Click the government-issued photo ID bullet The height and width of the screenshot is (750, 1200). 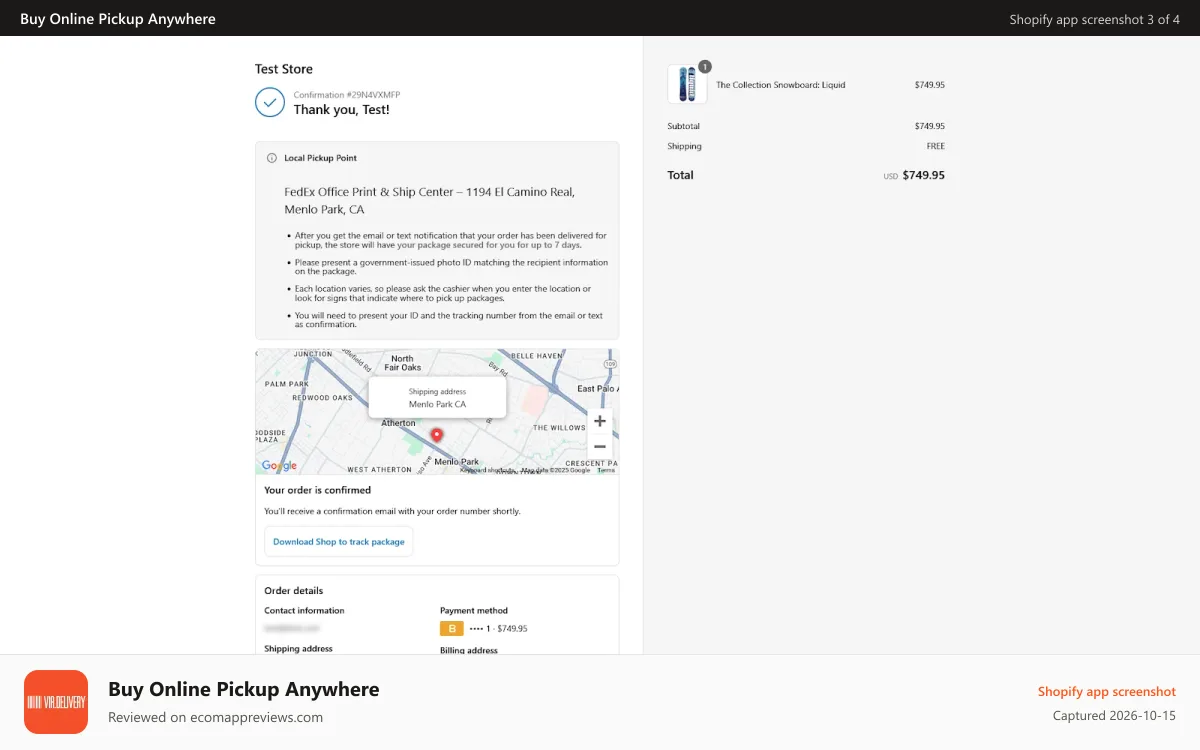[451, 267]
